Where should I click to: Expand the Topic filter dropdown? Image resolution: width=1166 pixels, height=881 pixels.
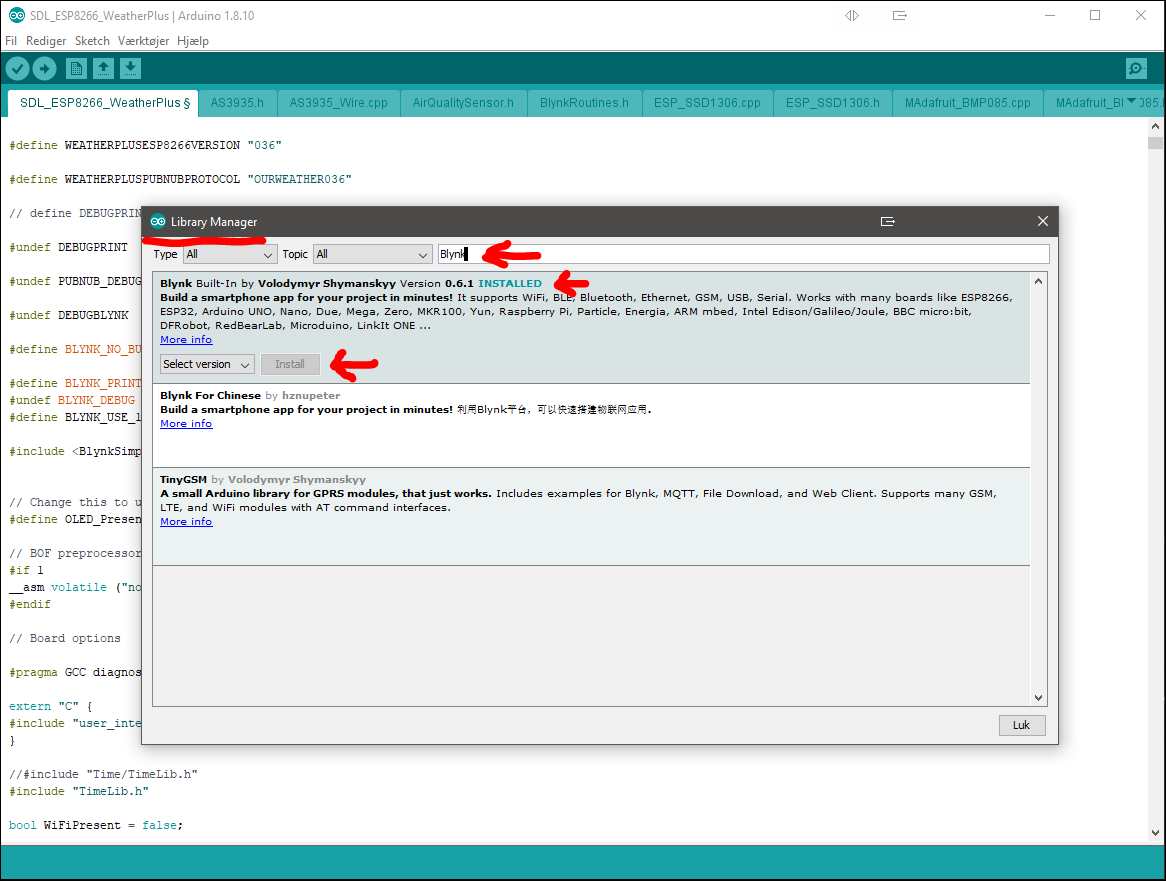(373, 254)
